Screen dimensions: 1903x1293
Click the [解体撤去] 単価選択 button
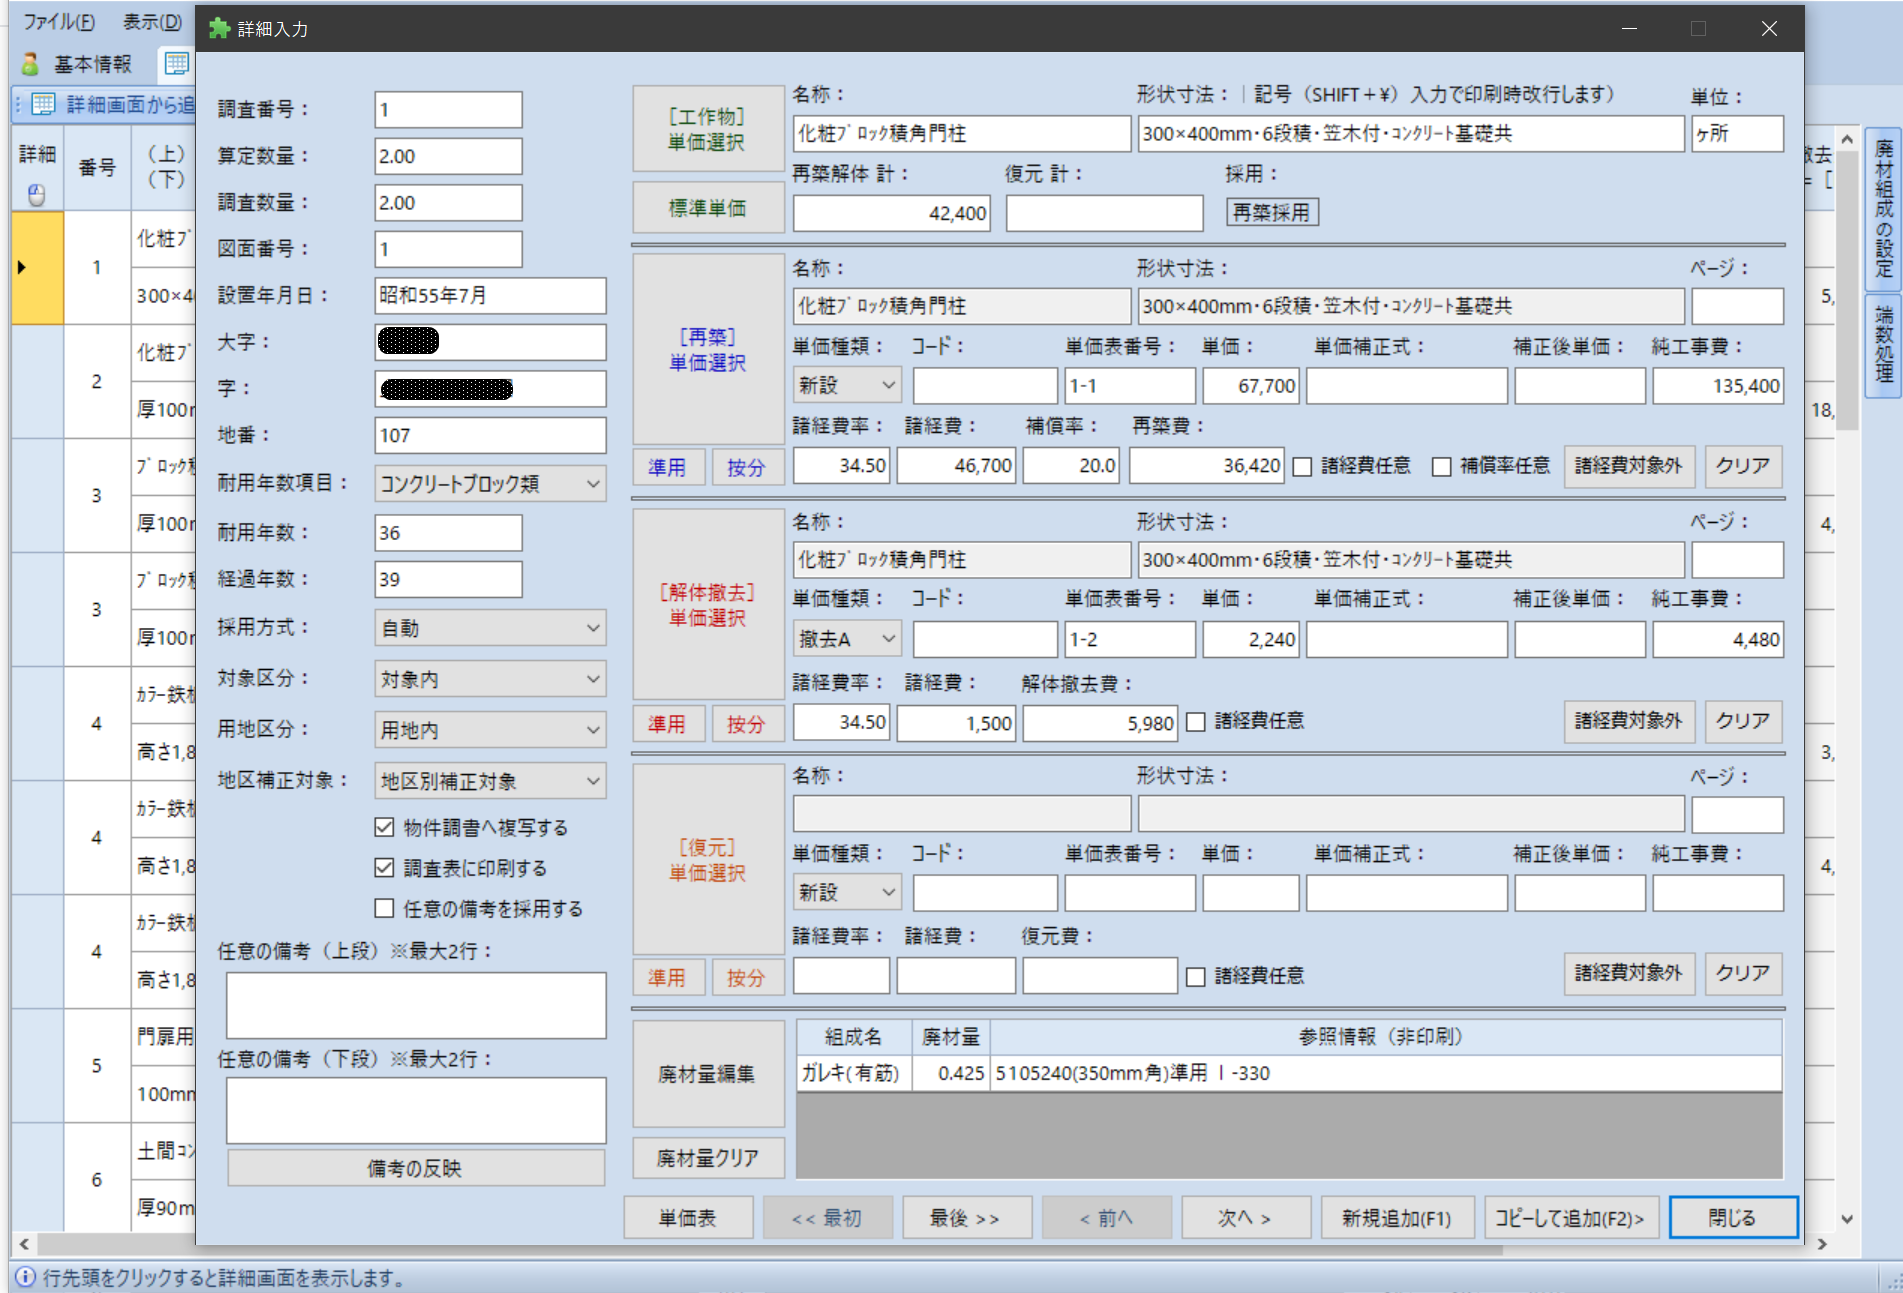(x=708, y=605)
